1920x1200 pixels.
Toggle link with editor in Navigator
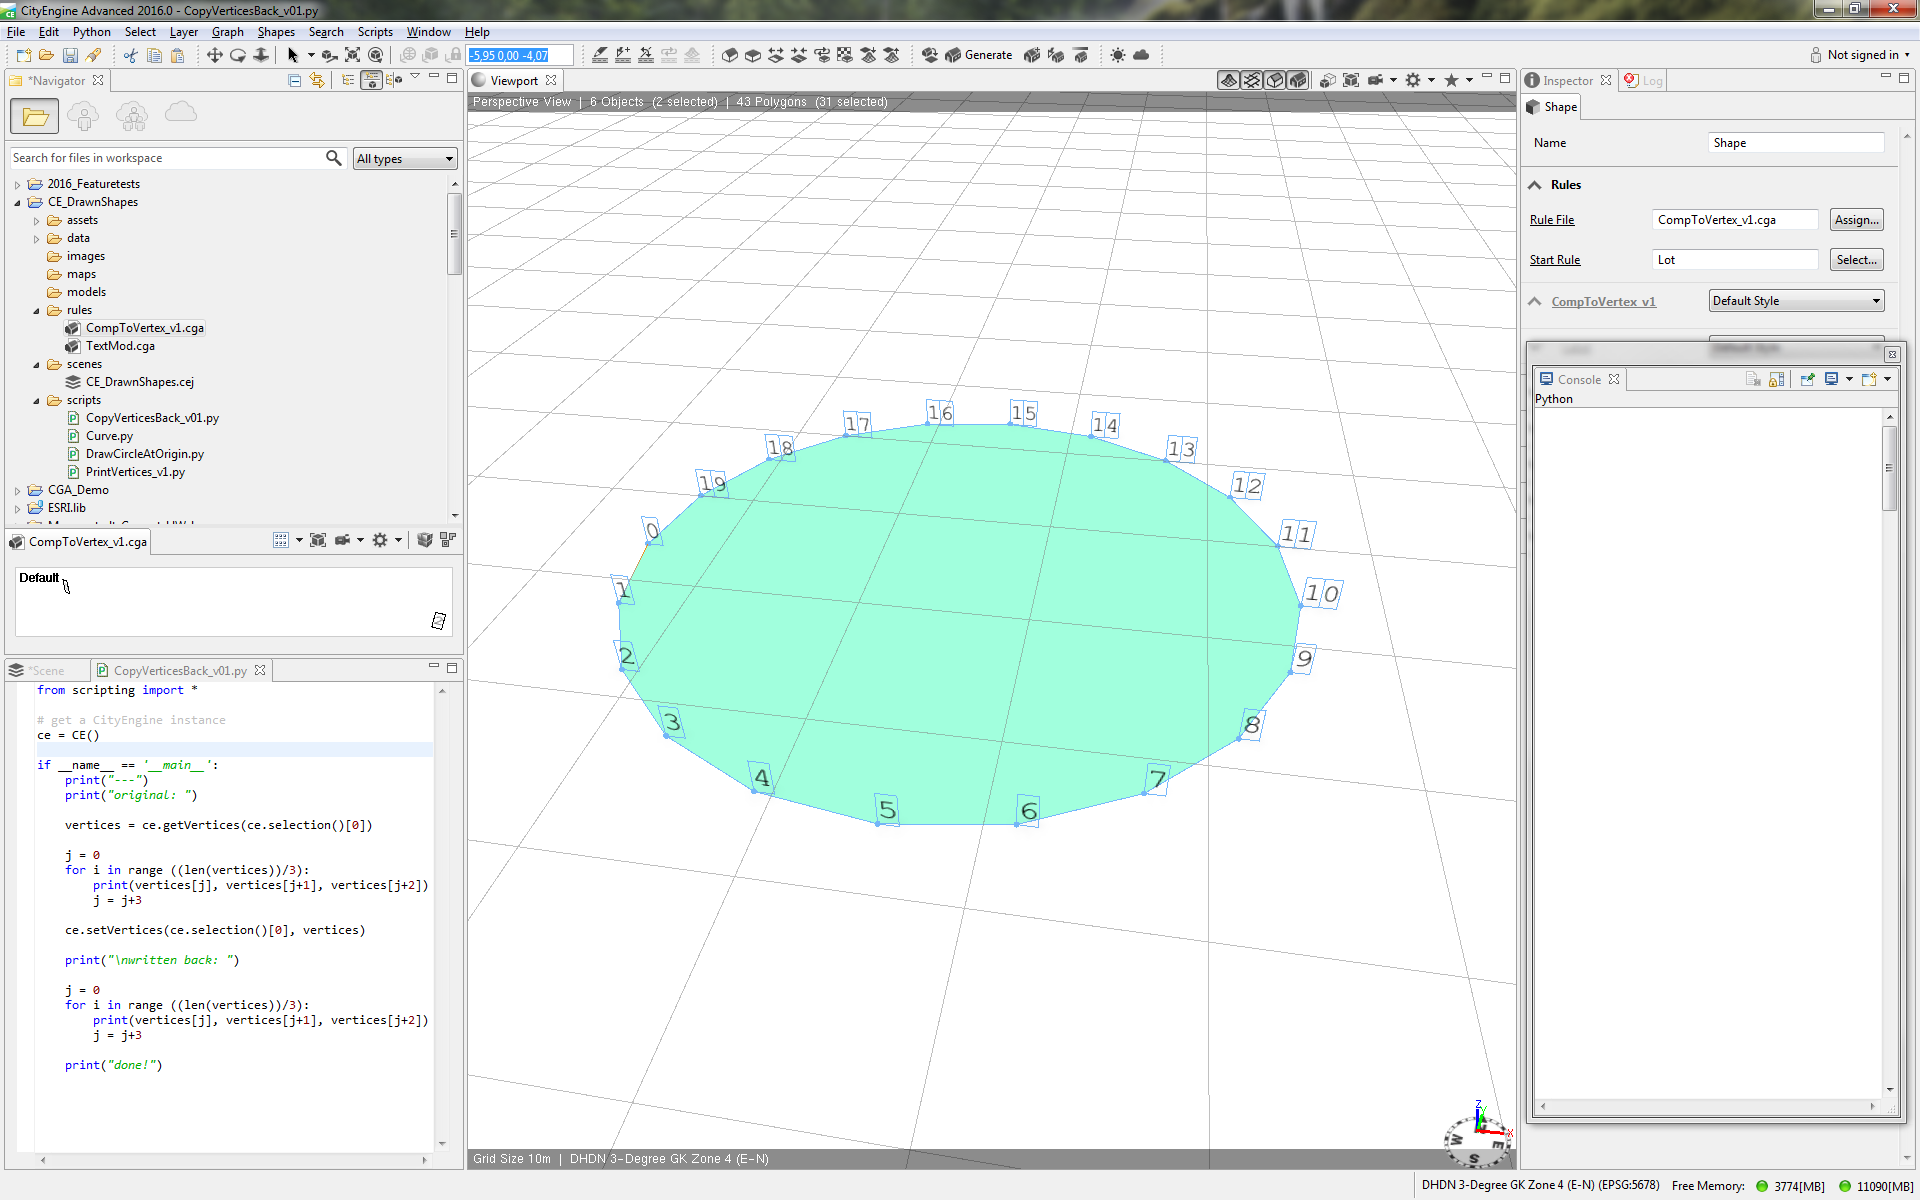[317, 80]
